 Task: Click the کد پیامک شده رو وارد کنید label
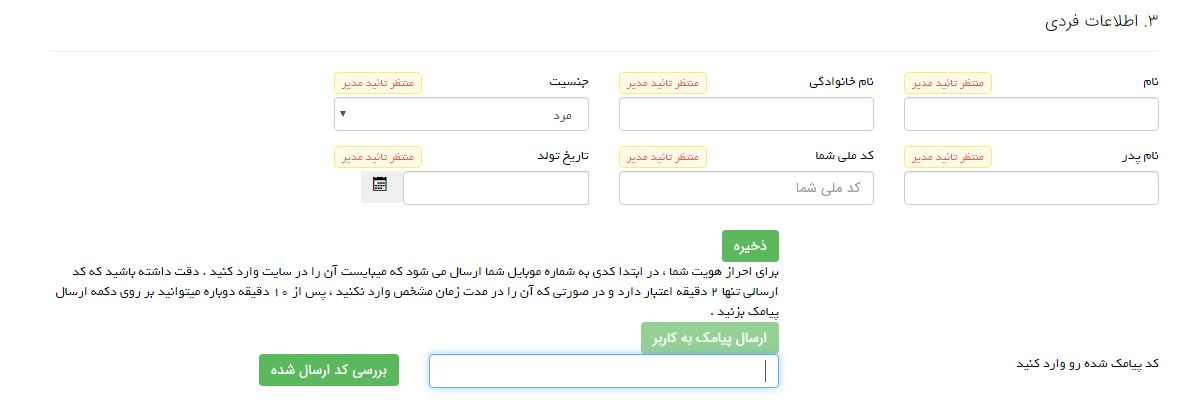pyautogui.click(x=1087, y=364)
